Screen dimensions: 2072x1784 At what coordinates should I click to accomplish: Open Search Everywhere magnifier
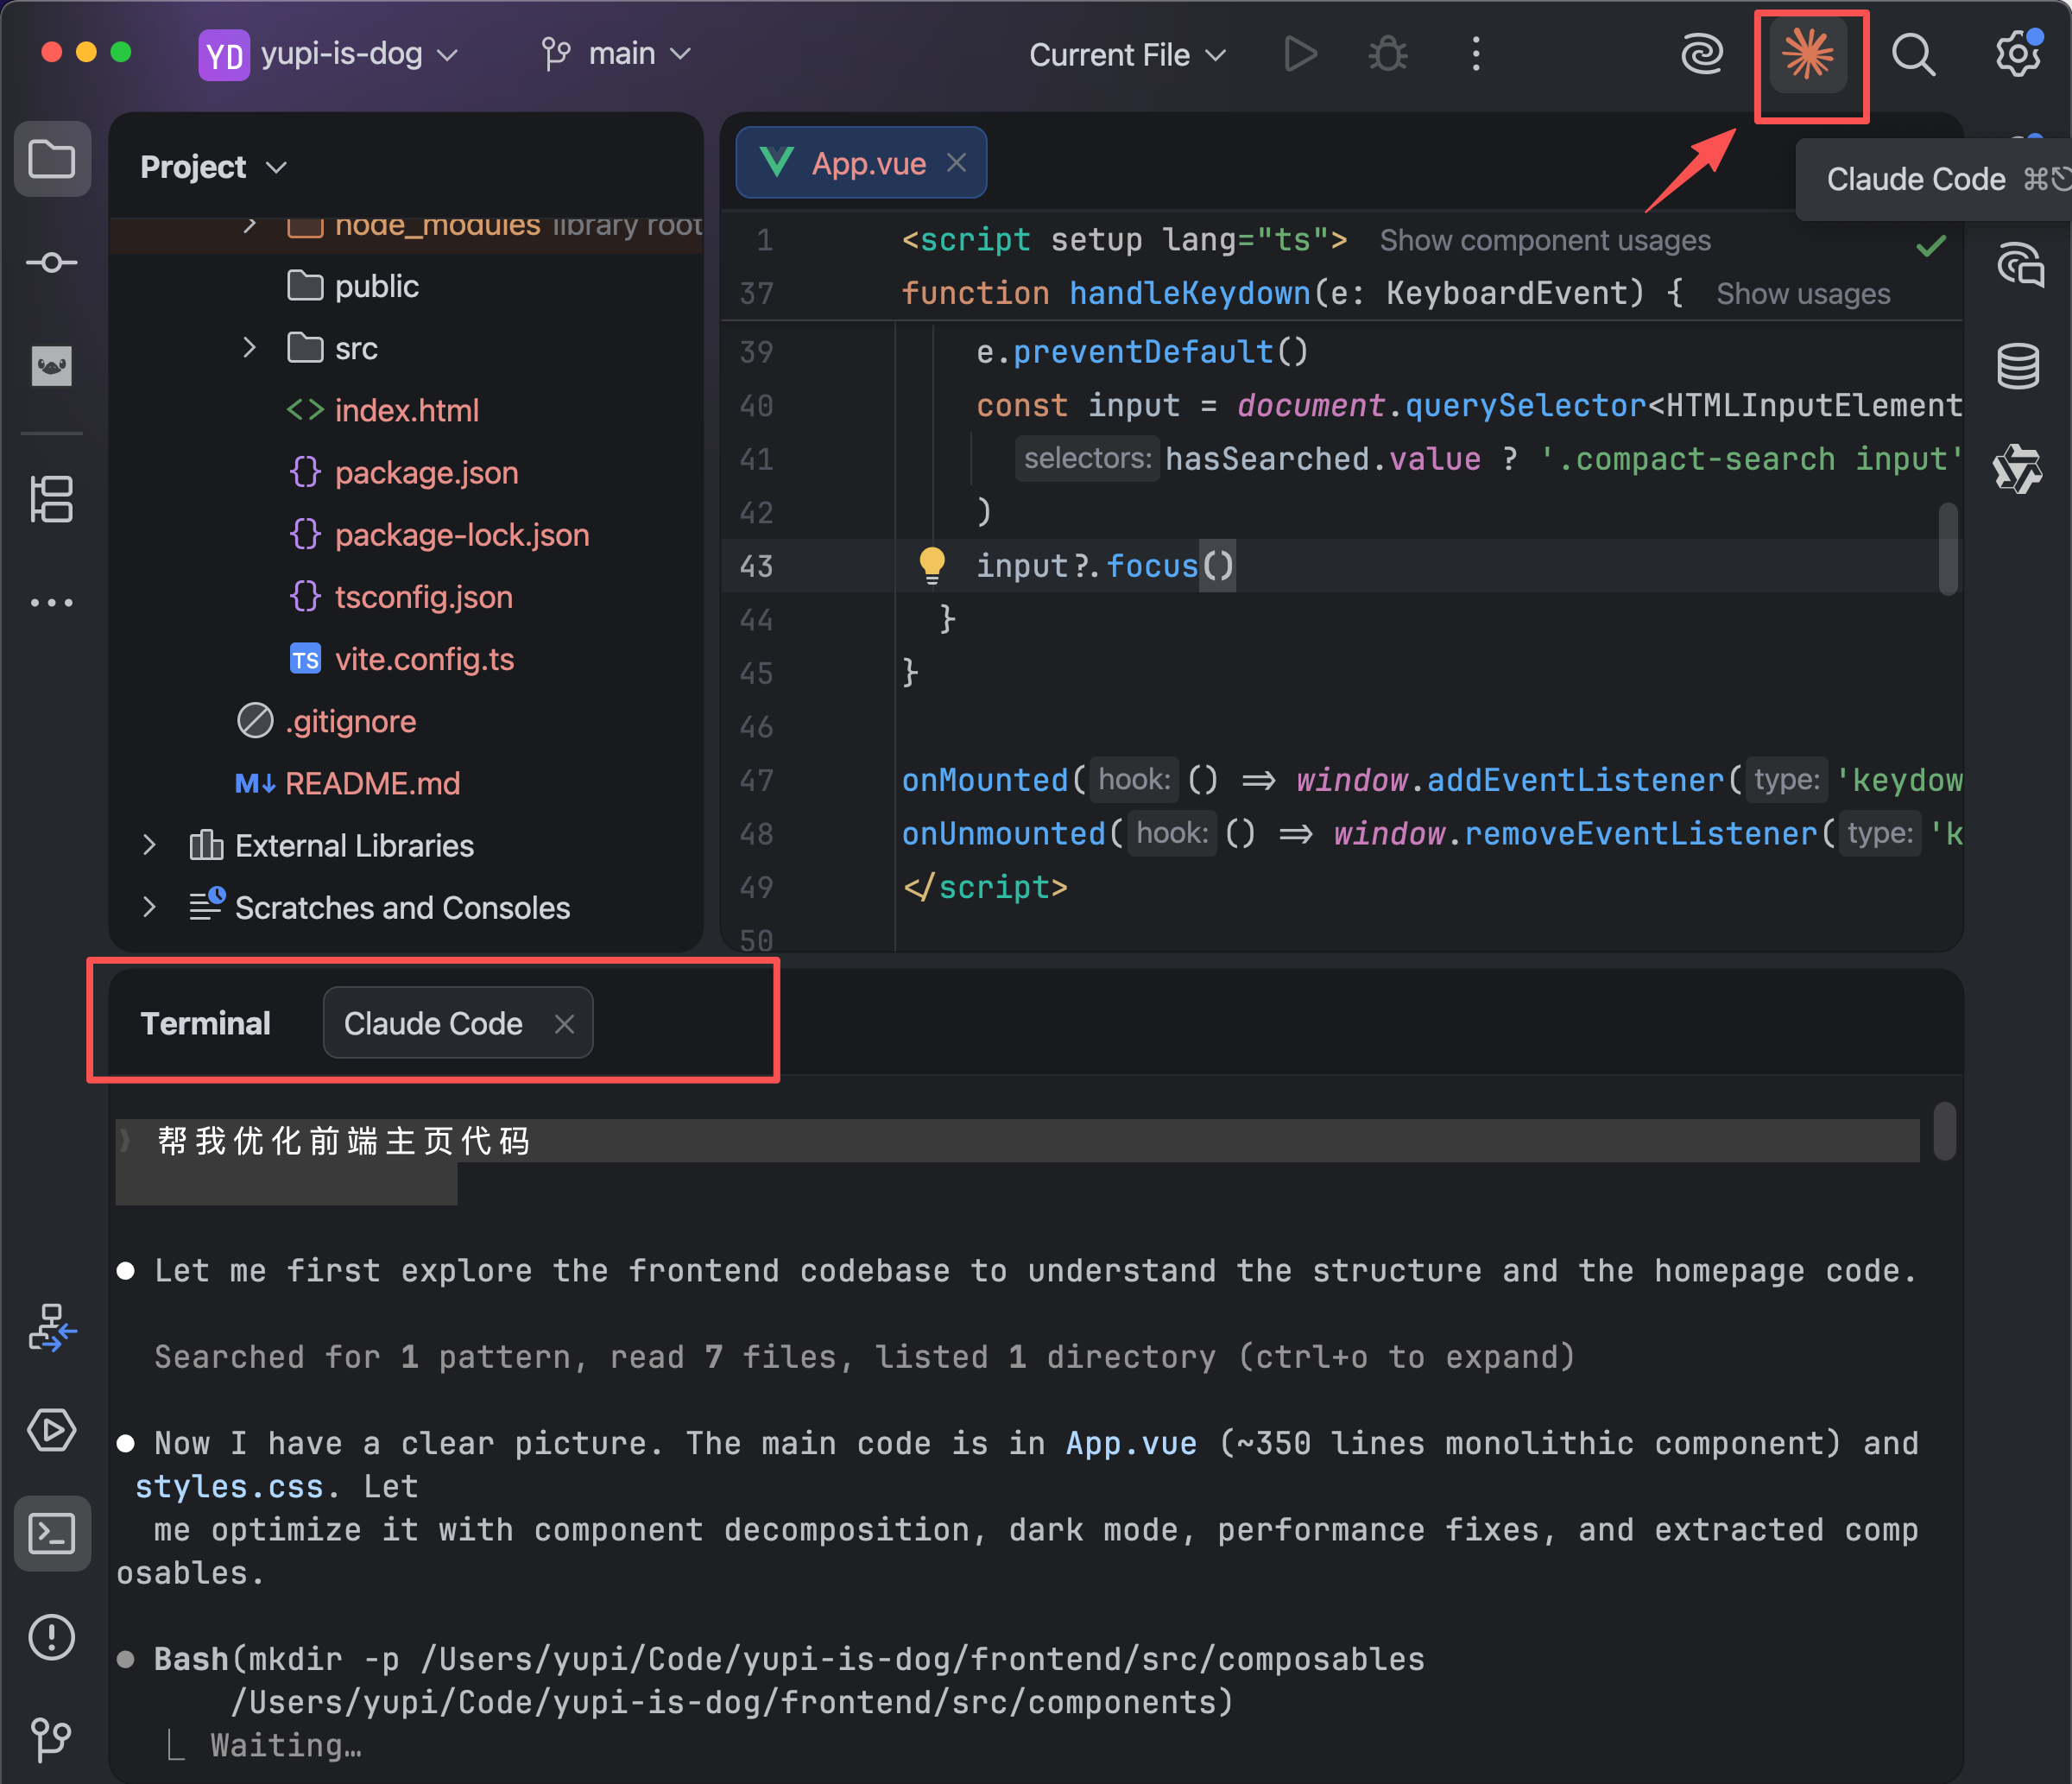coord(1913,54)
